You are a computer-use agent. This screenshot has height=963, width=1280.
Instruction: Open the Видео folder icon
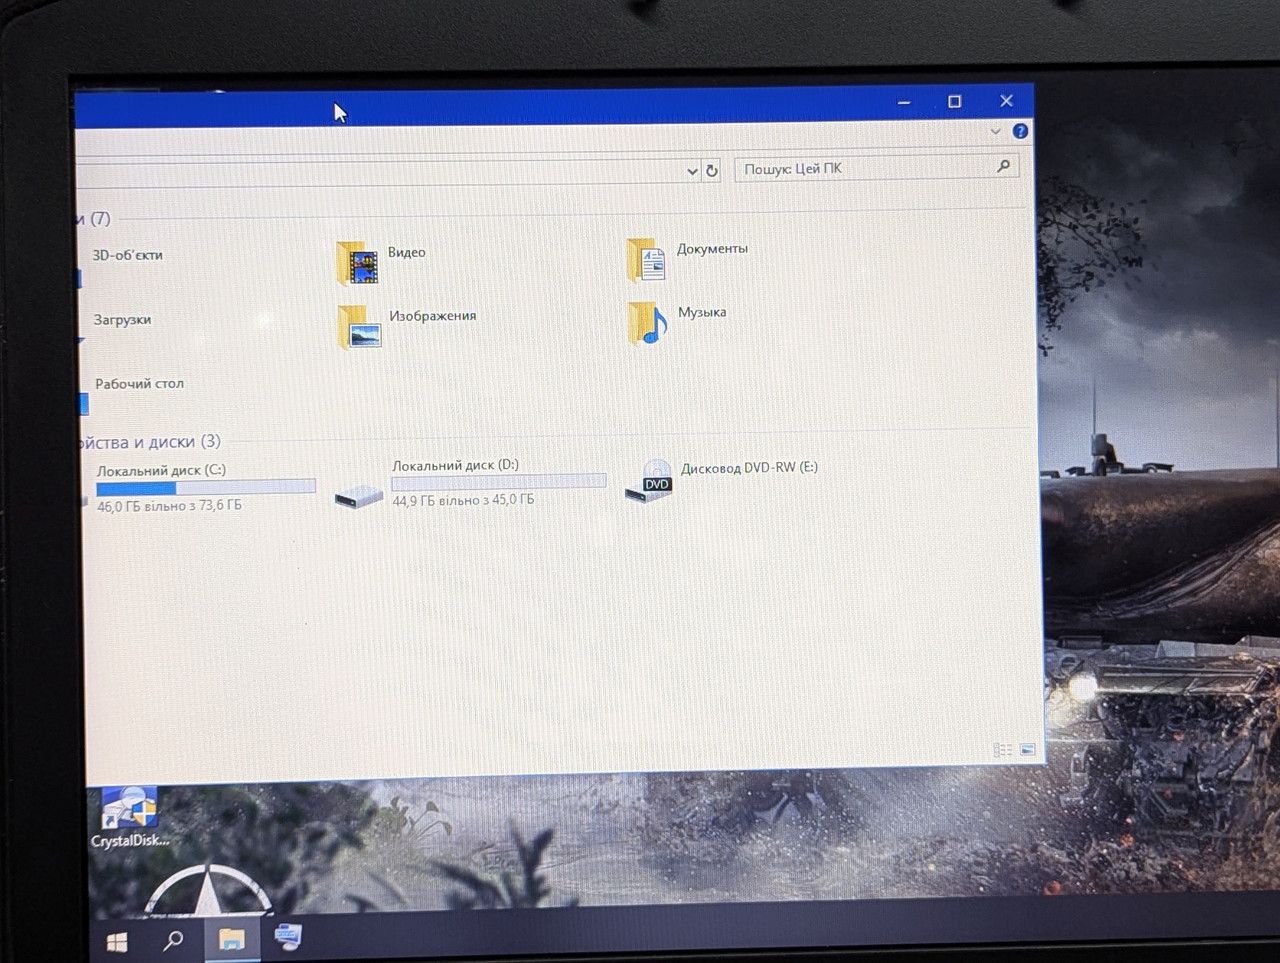[x=357, y=263]
